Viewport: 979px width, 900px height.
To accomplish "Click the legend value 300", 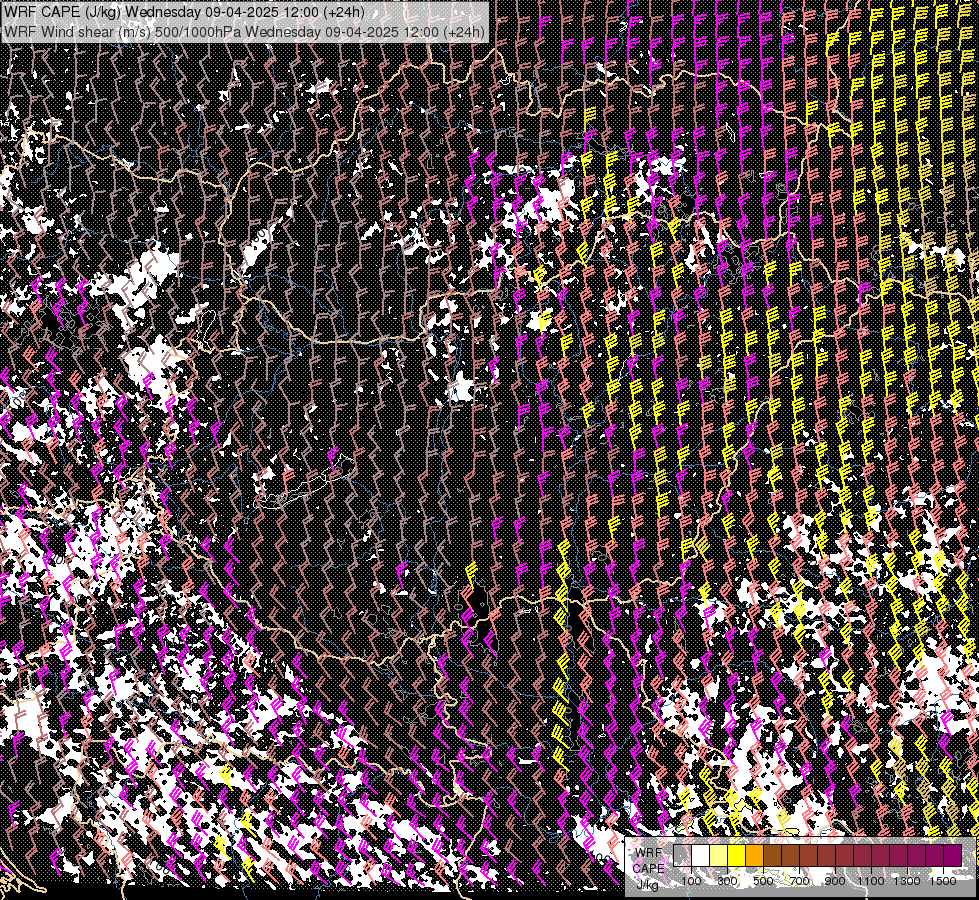I will [727, 881].
